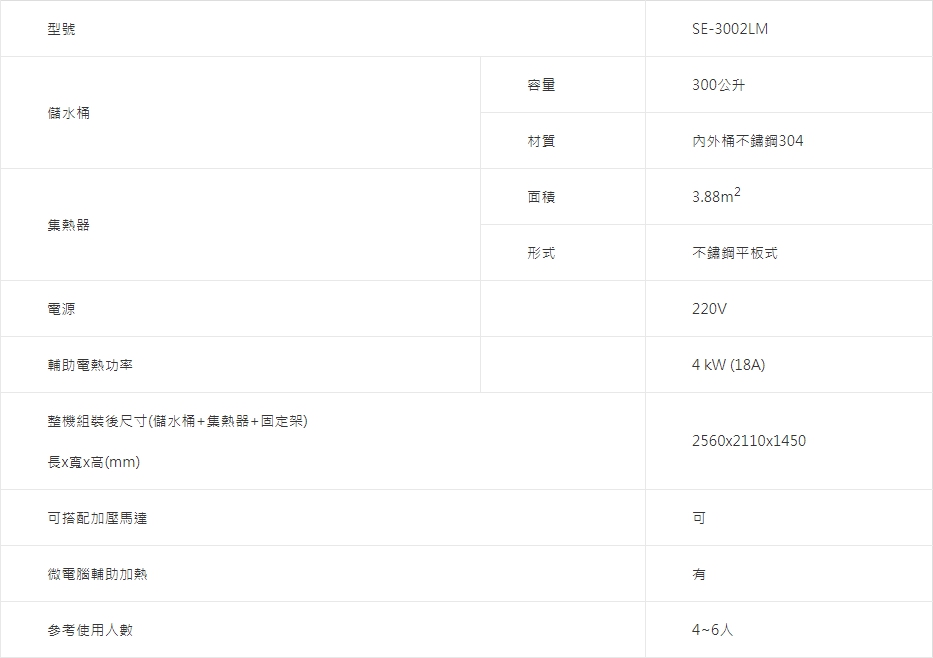Select the 220V power value
This screenshot has width=933, height=658.
click(x=709, y=309)
